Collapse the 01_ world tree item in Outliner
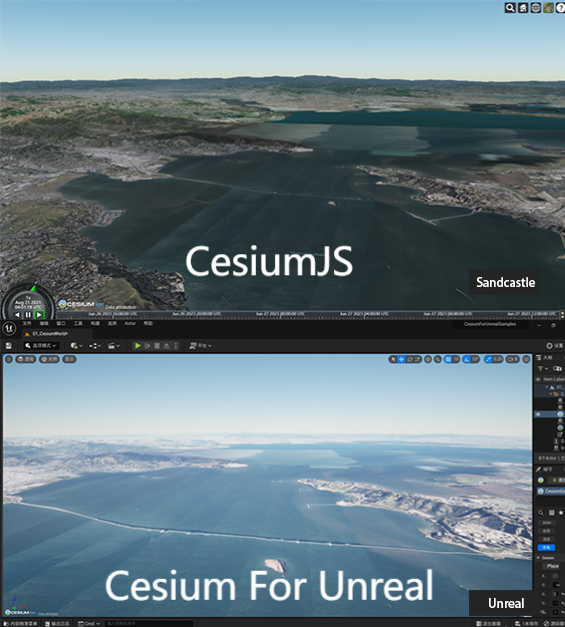Viewport: 565px width, 627px height. pyautogui.click(x=547, y=387)
